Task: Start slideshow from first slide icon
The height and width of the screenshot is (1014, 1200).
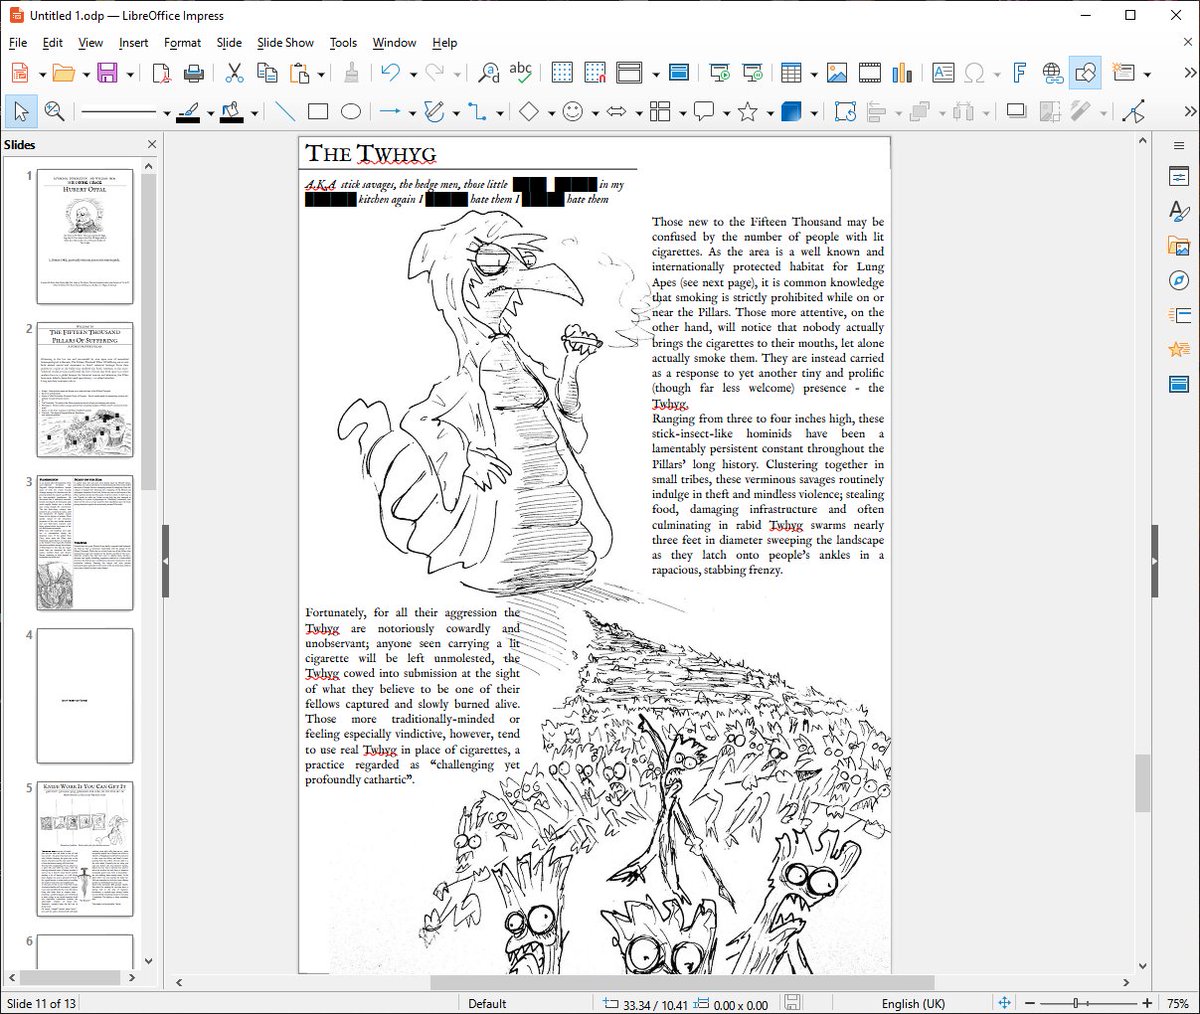Action: point(719,73)
